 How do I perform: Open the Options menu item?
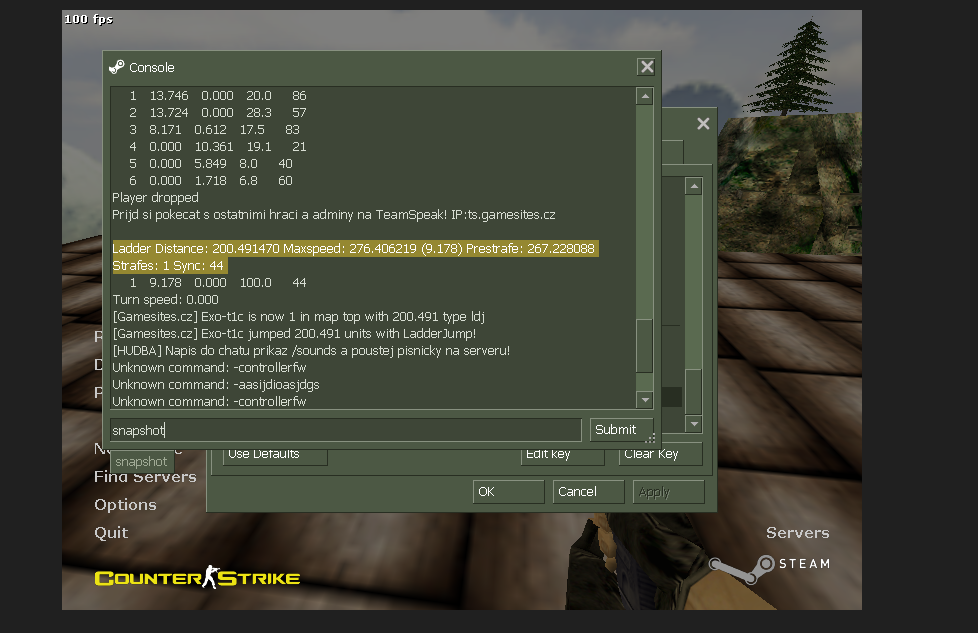coord(125,505)
